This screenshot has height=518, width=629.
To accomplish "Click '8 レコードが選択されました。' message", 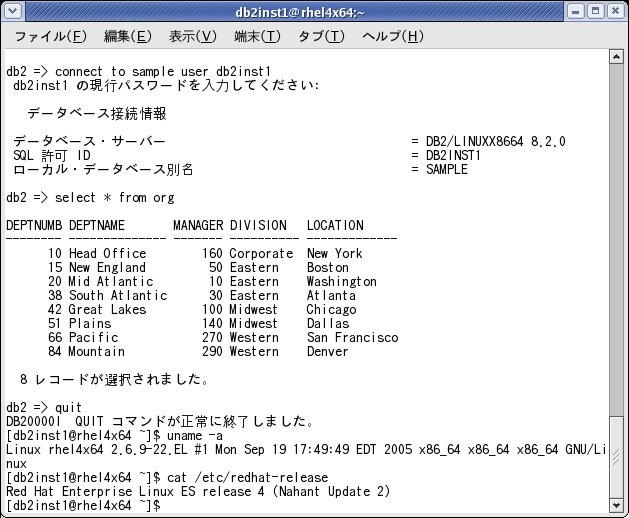I will pyautogui.click(x=114, y=380).
